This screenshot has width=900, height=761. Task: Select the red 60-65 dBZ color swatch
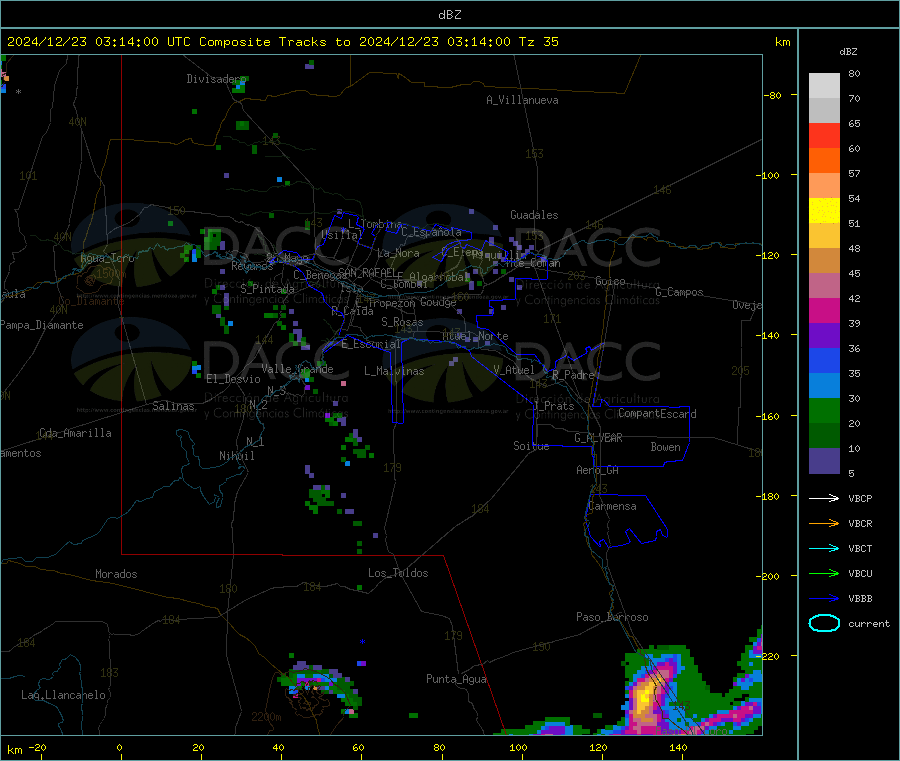pos(824,135)
